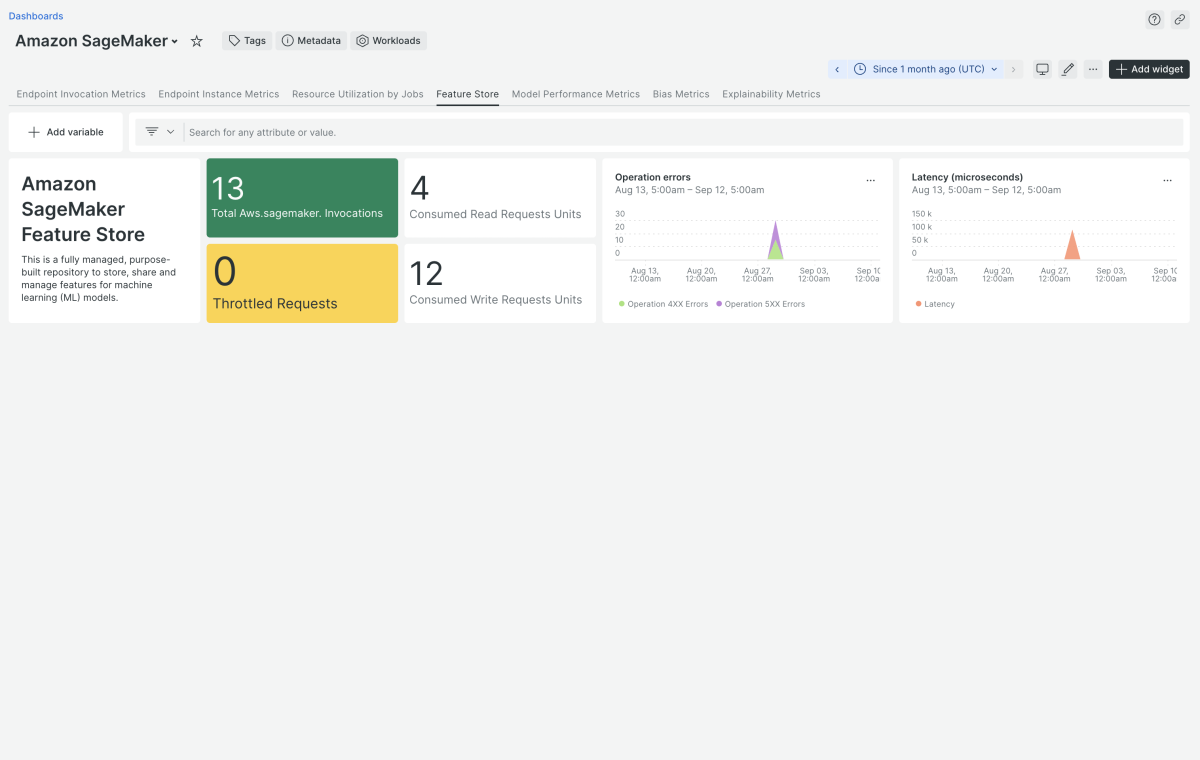Image resolution: width=1200 pixels, height=760 pixels.
Task: Toggle Latency legend series visibility
Action: 938,304
